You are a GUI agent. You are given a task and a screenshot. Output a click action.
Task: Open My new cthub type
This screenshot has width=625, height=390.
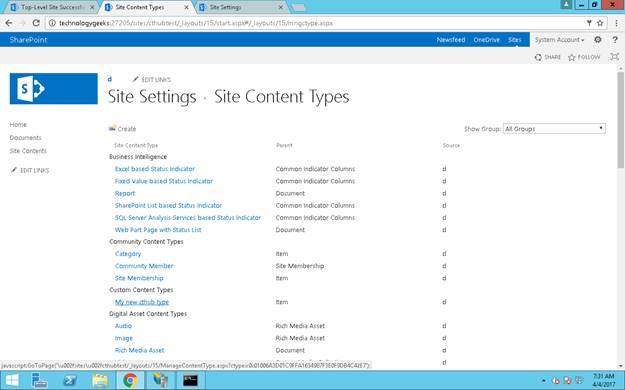point(142,302)
